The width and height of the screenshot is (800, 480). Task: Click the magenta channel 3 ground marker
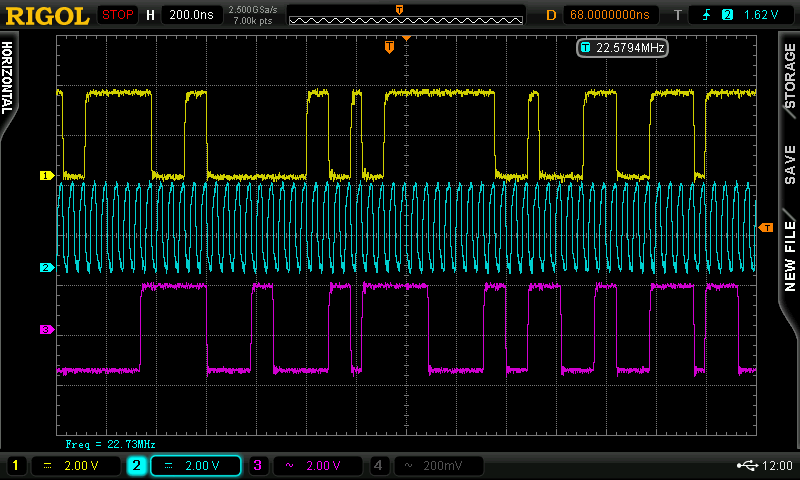[x=46, y=330]
